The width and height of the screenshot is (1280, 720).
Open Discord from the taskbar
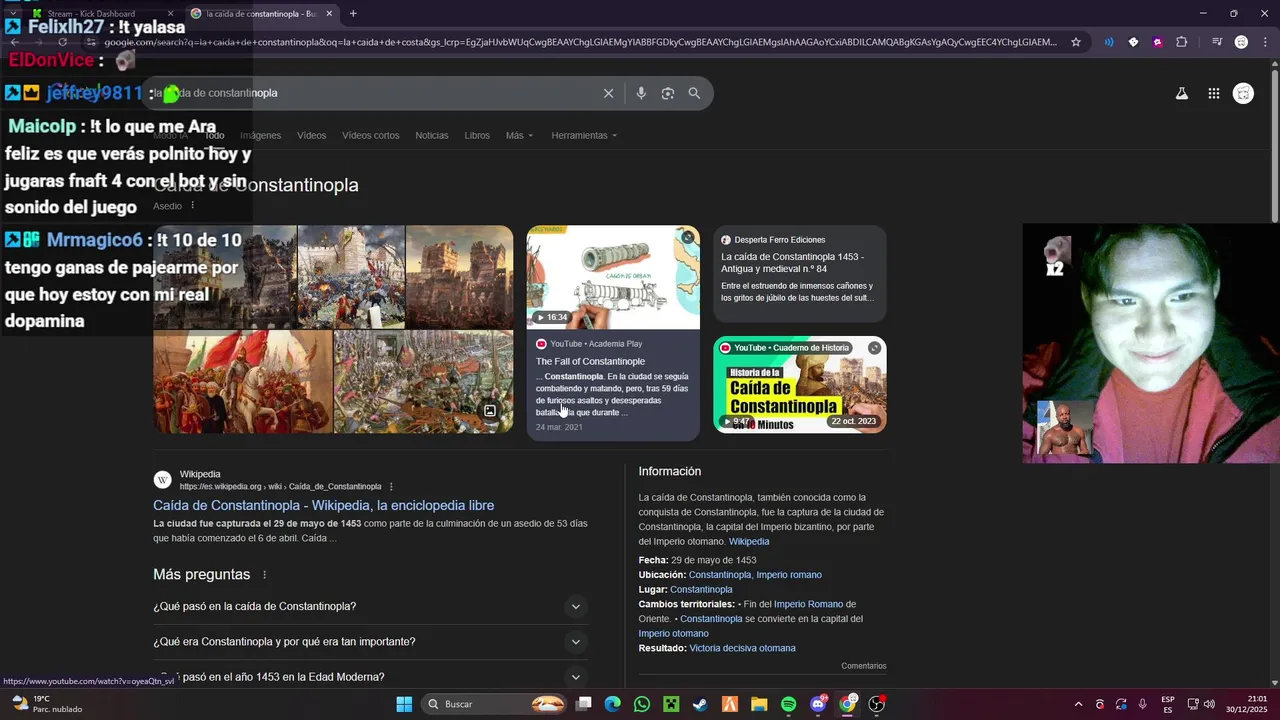(x=818, y=704)
